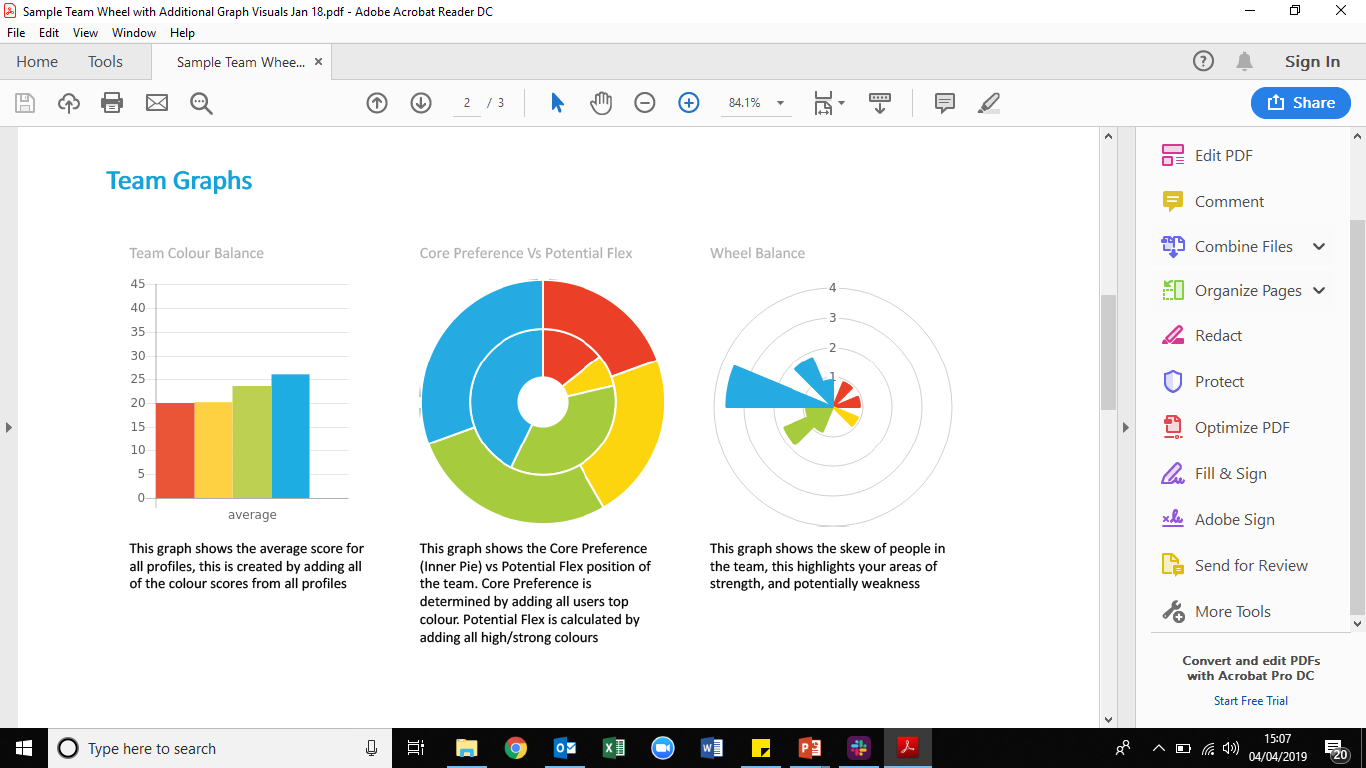Screen dimensions: 1366x768
Task: Open Excel from the taskbar
Action: click(614, 748)
